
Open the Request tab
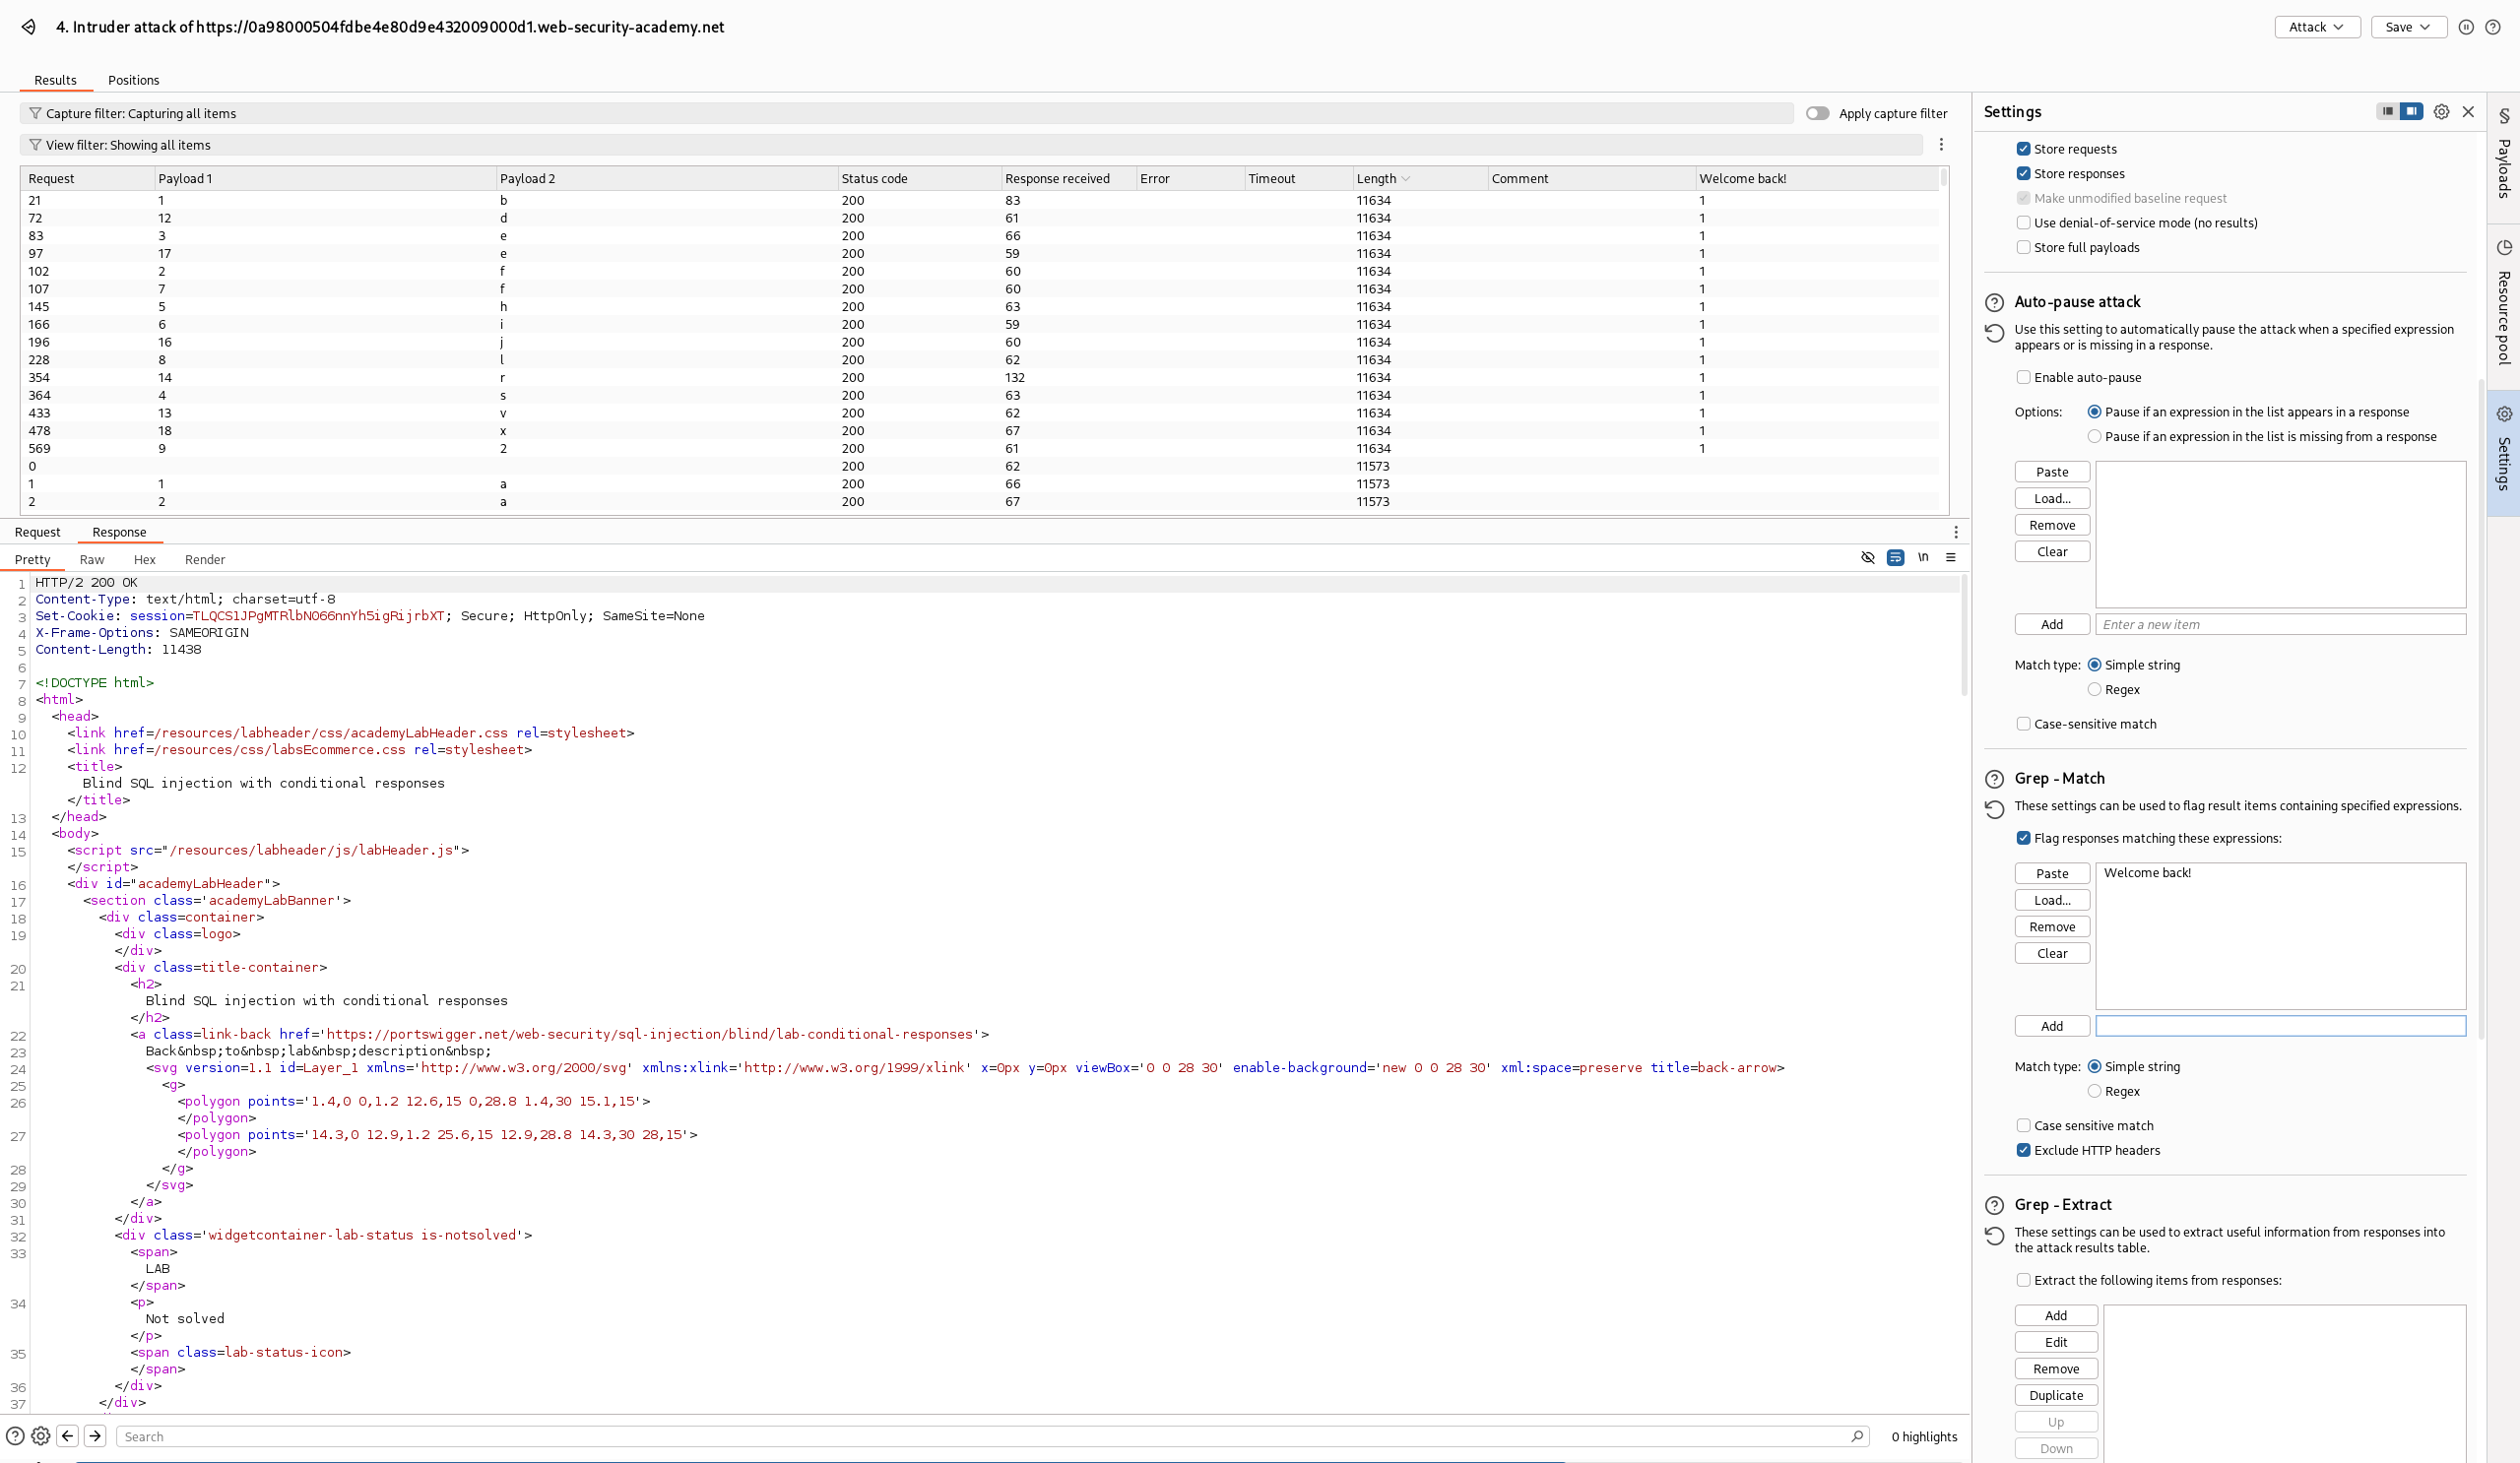[x=37, y=532]
